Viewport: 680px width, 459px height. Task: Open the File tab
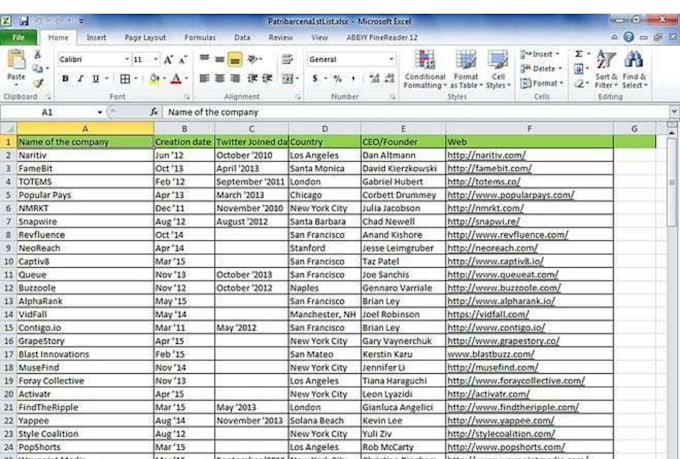[x=19, y=38]
